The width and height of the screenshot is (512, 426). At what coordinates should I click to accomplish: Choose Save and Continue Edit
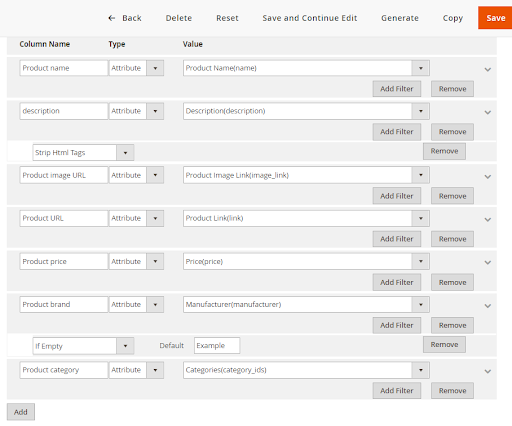pos(310,18)
